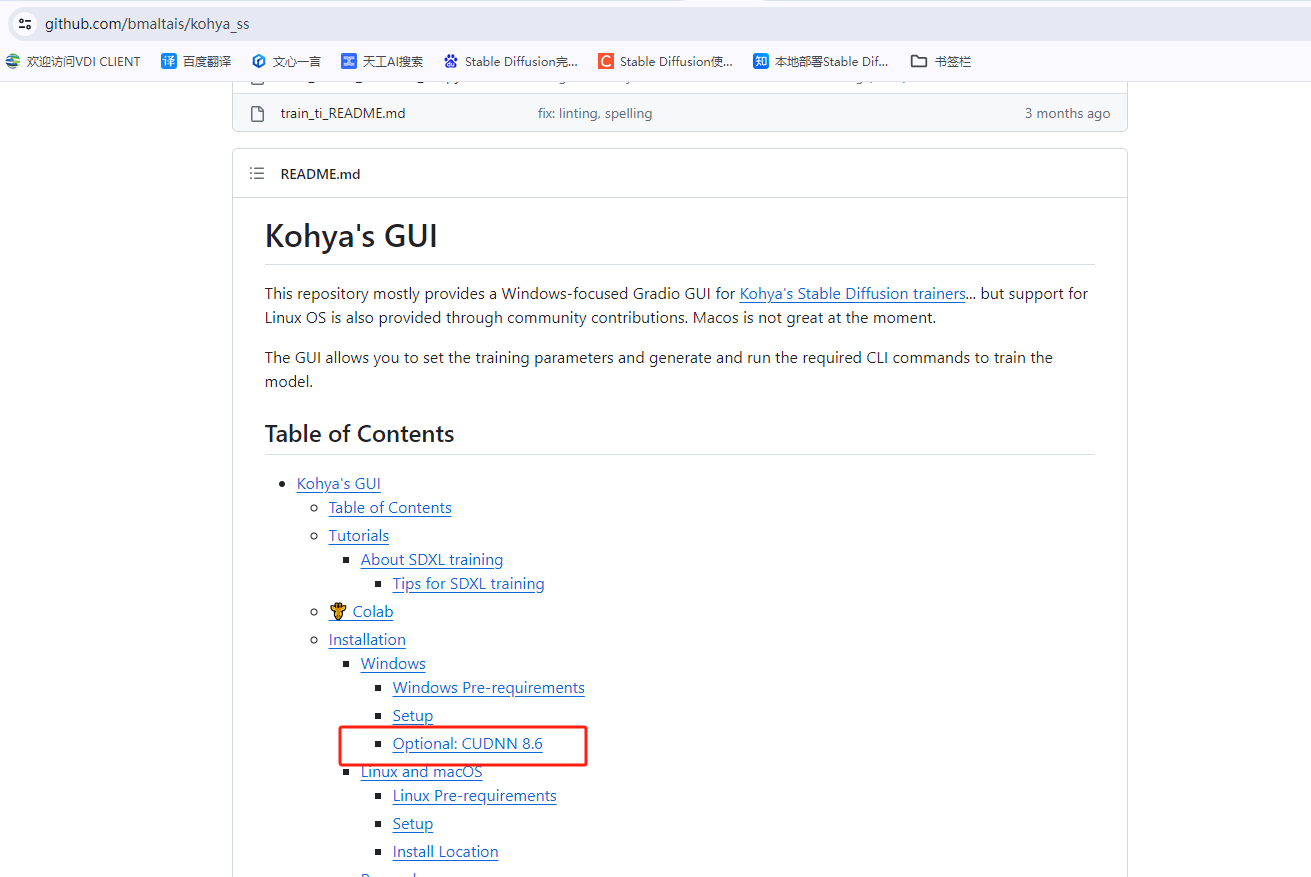Jump to the Installation section link
This screenshot has height=877, width=1311.
[x=367, y=640]
